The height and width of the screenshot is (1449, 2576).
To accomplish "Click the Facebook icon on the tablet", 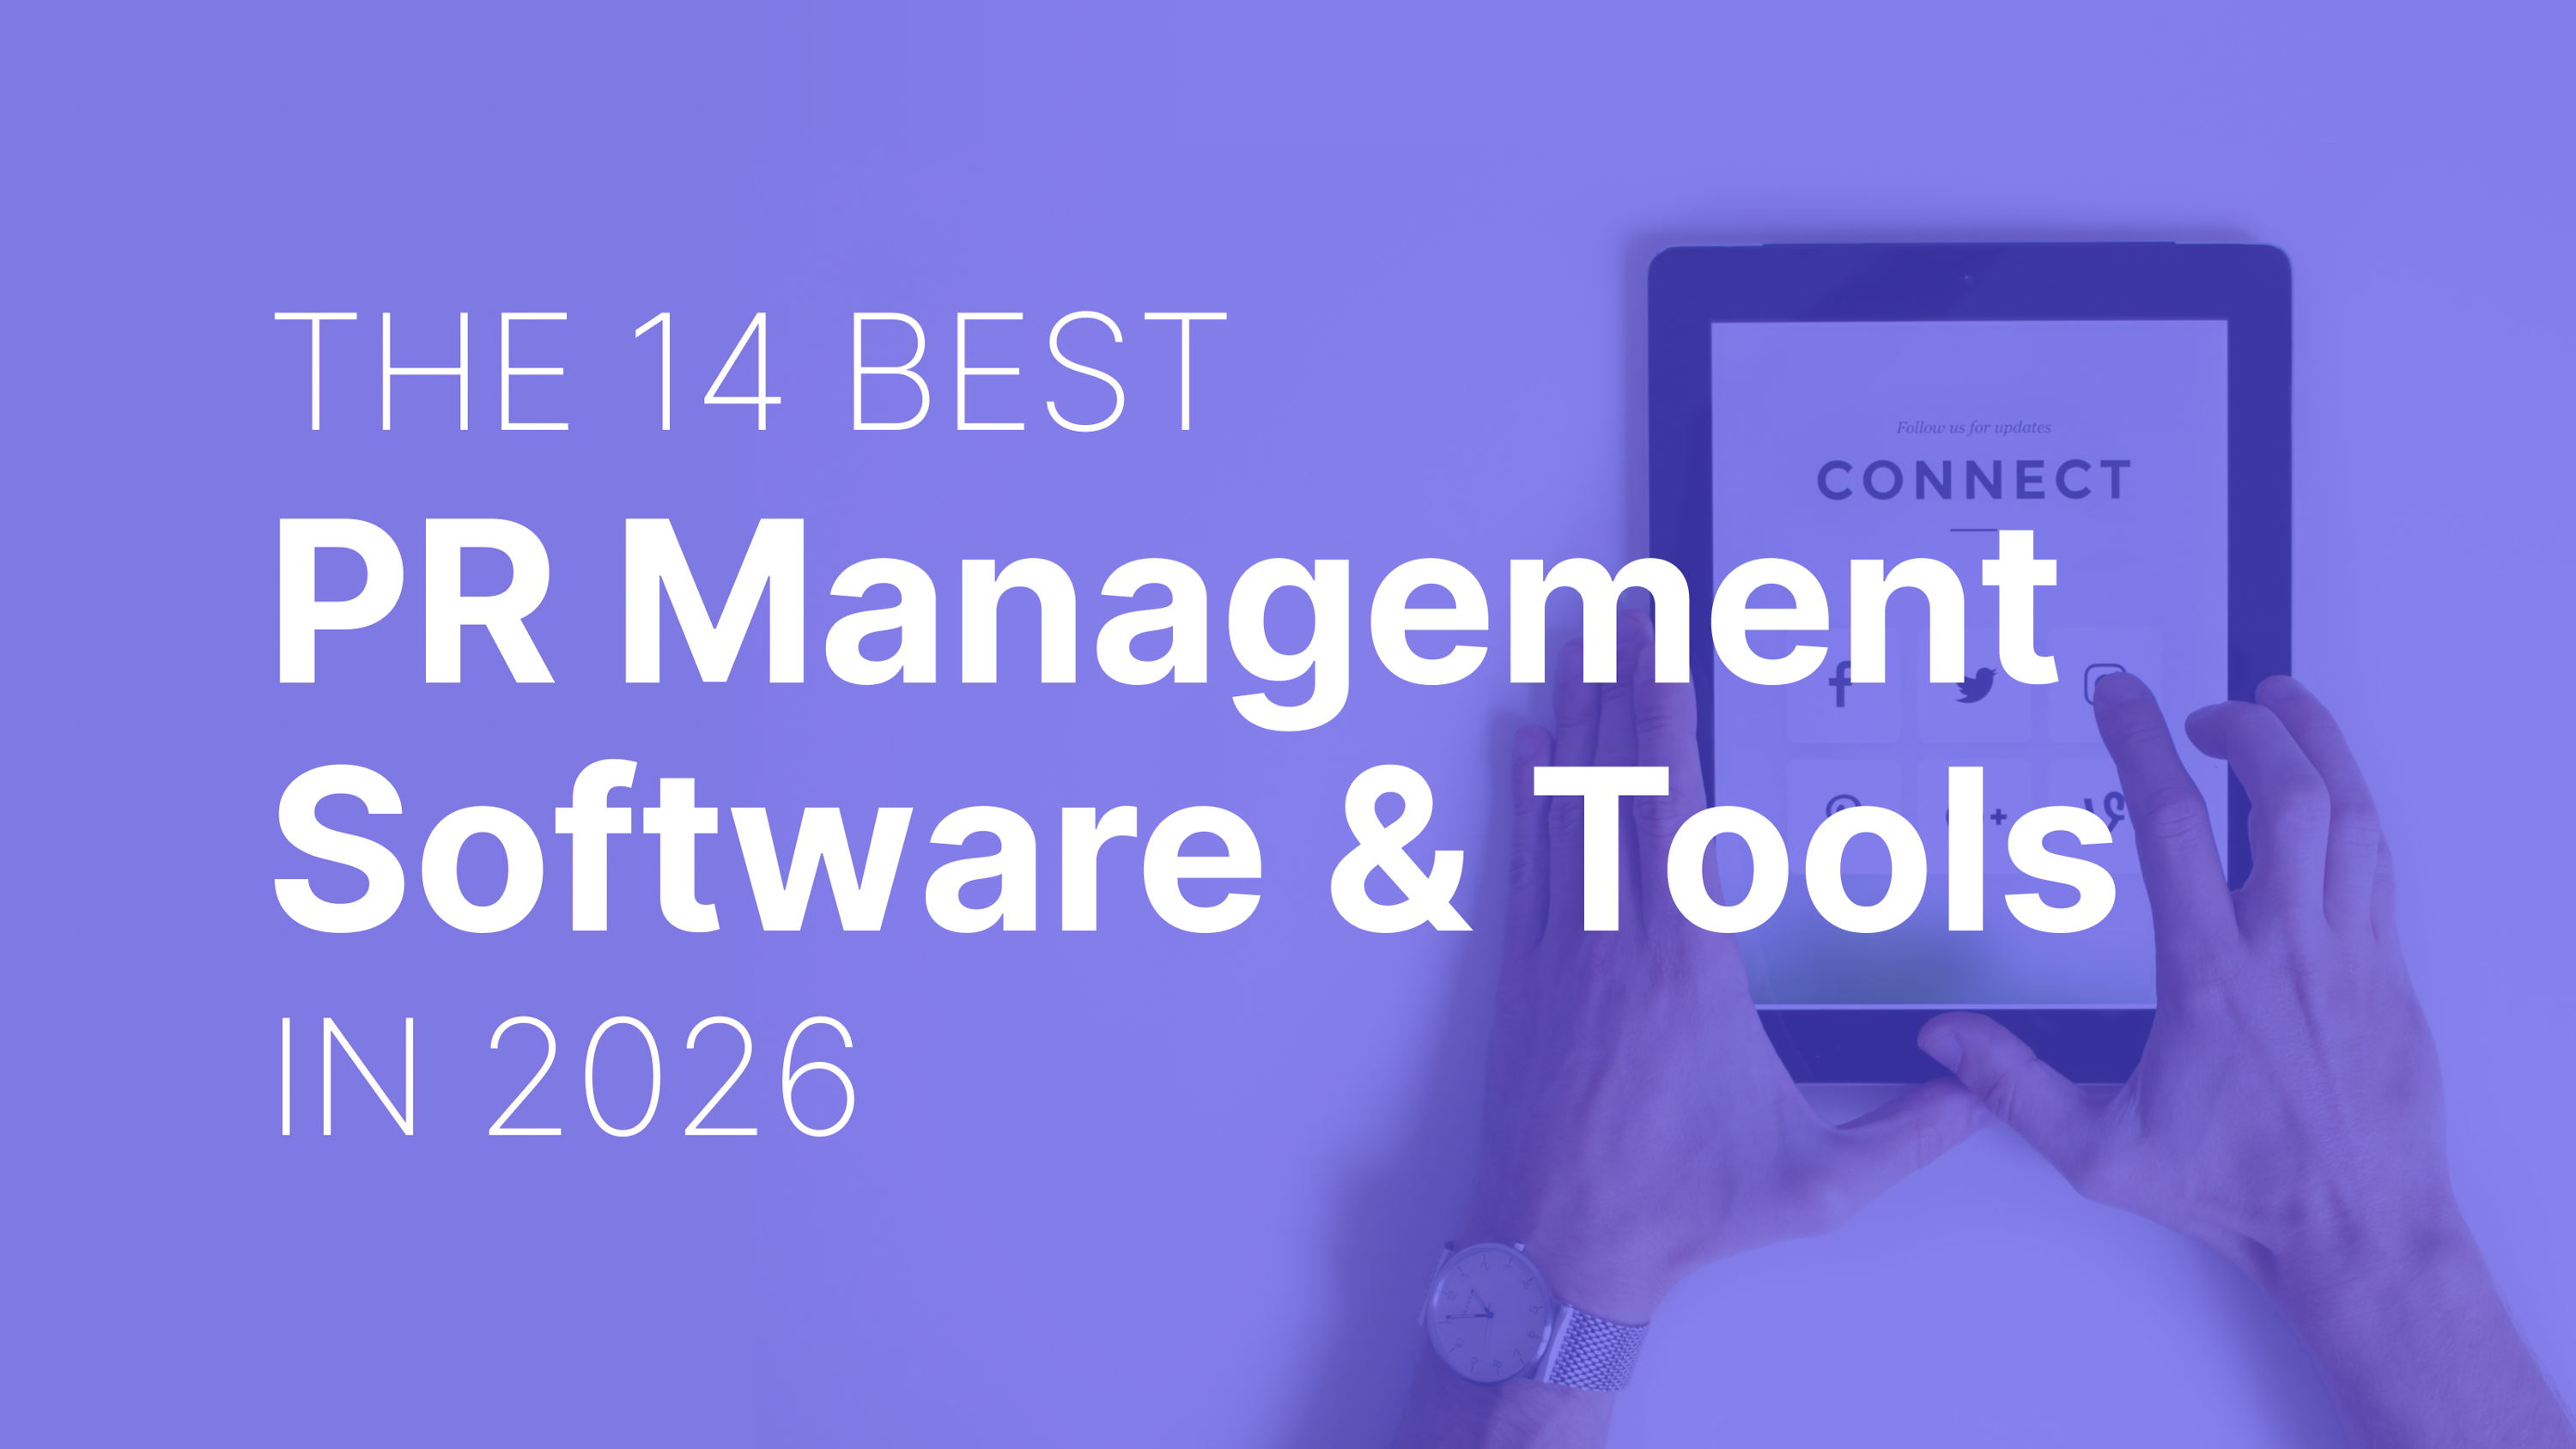I will [1840, 685].
